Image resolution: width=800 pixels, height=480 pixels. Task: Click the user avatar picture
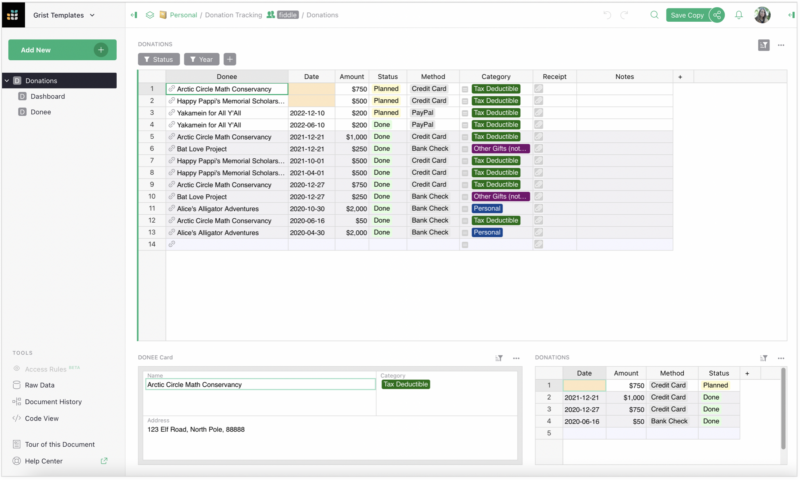(x=763, y=15)
